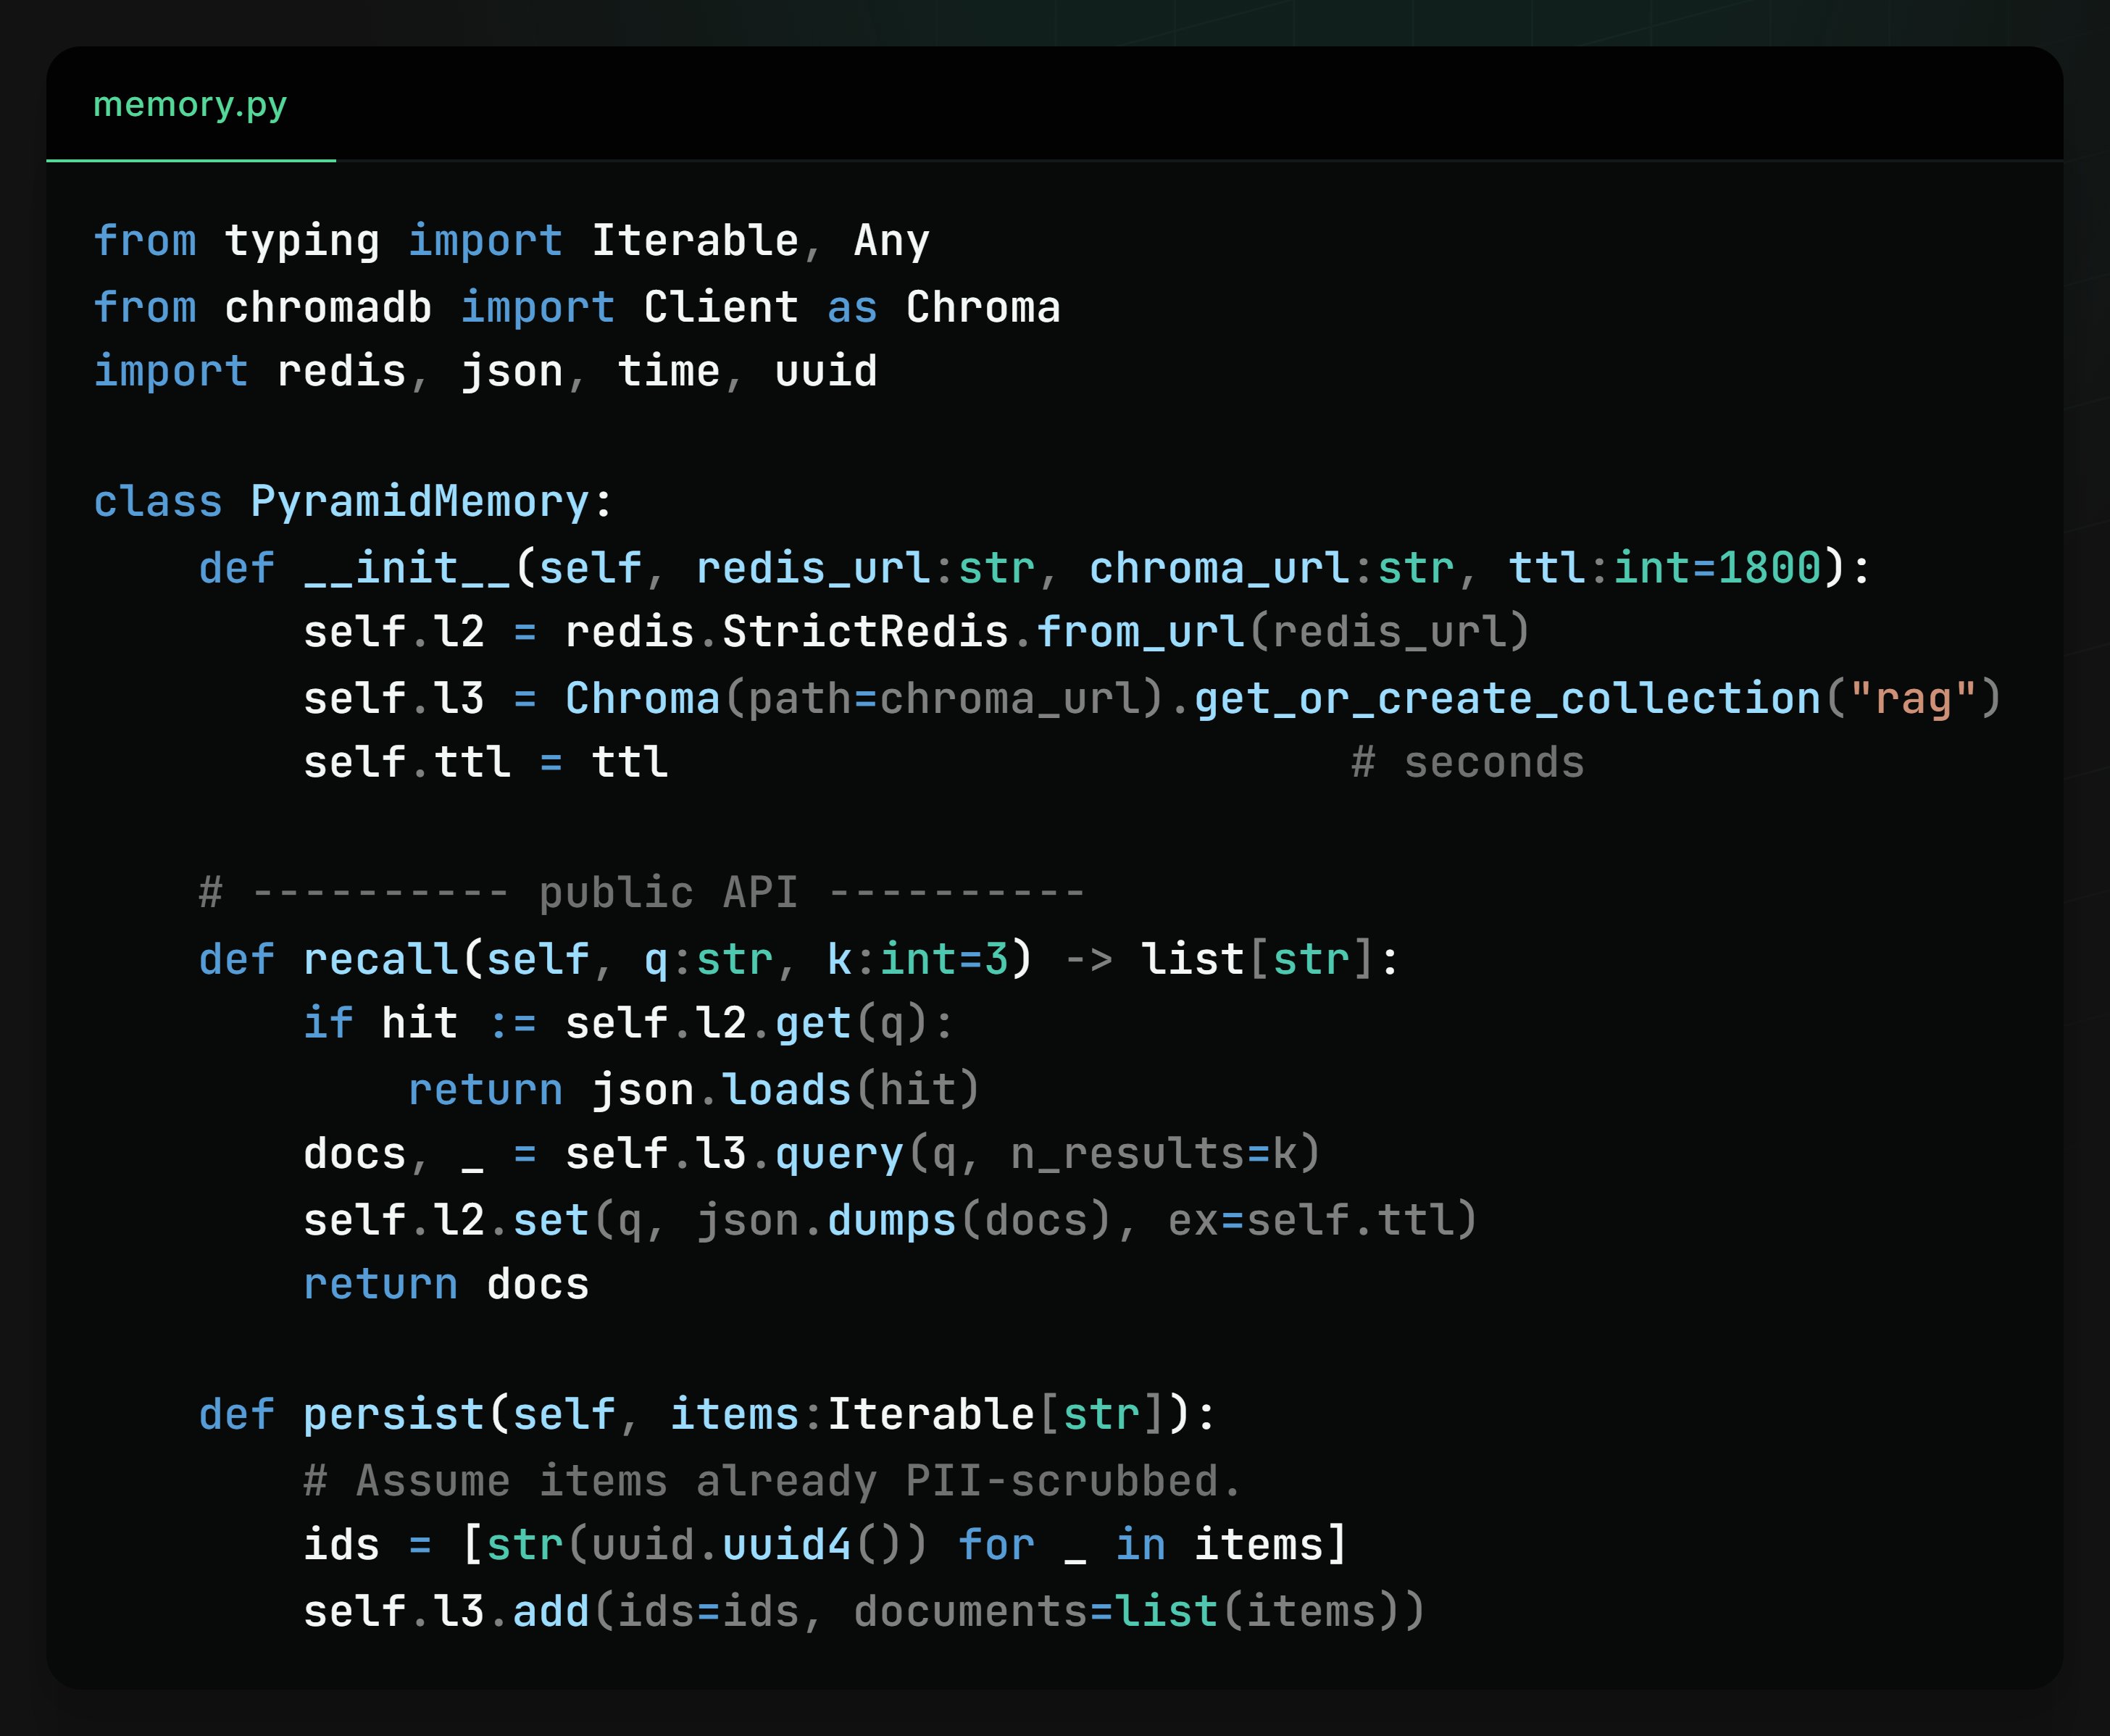
Task: Click the recall method name
Action: 380,959
